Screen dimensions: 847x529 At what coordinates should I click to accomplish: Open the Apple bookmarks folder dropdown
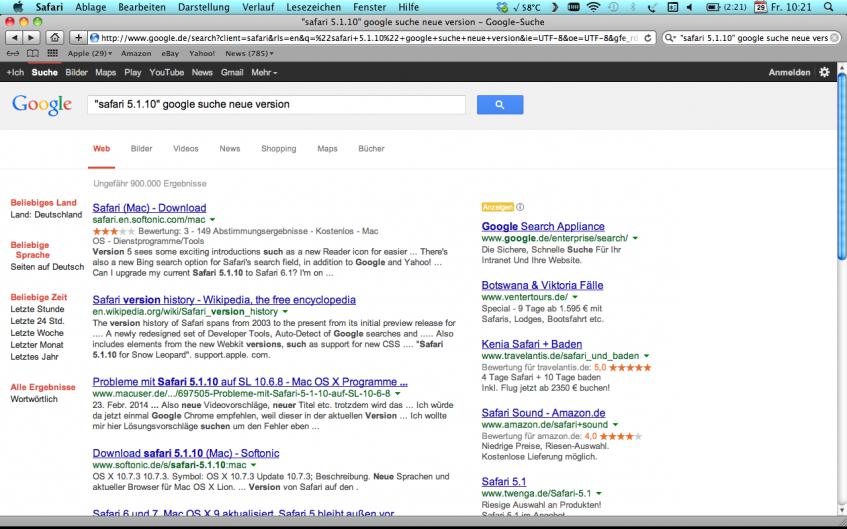click(x=90, y=53)
